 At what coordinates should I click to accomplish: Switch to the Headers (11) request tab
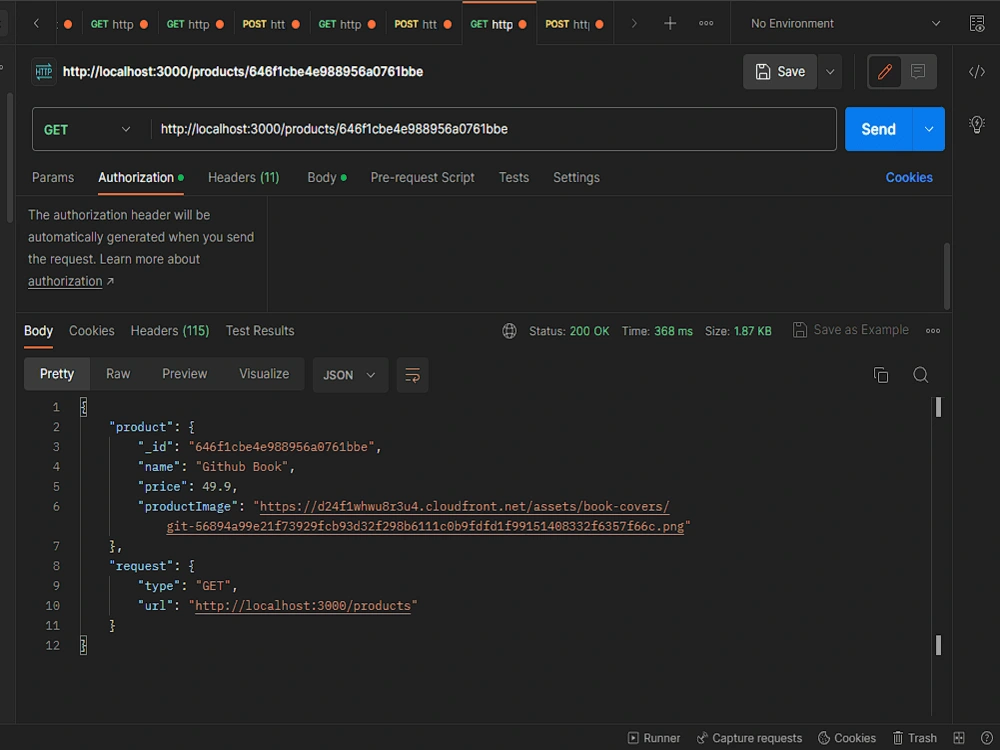(243, 177)
